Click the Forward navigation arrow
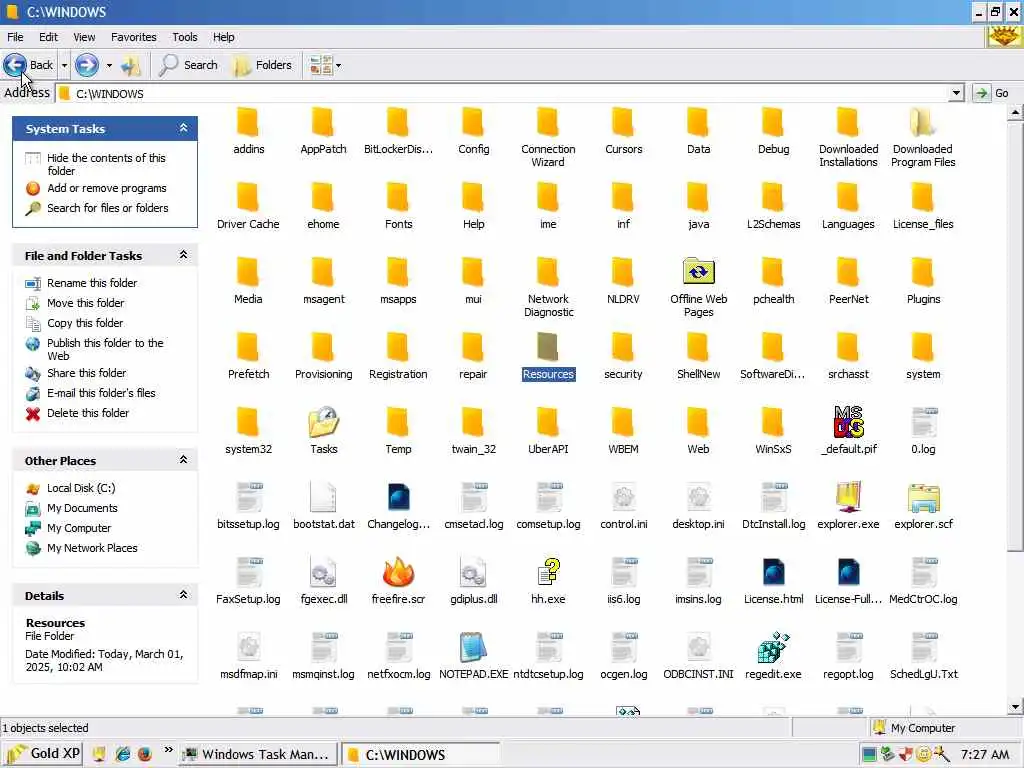Viewport: 1024px width, 768px height. click(x=87, y=65)
